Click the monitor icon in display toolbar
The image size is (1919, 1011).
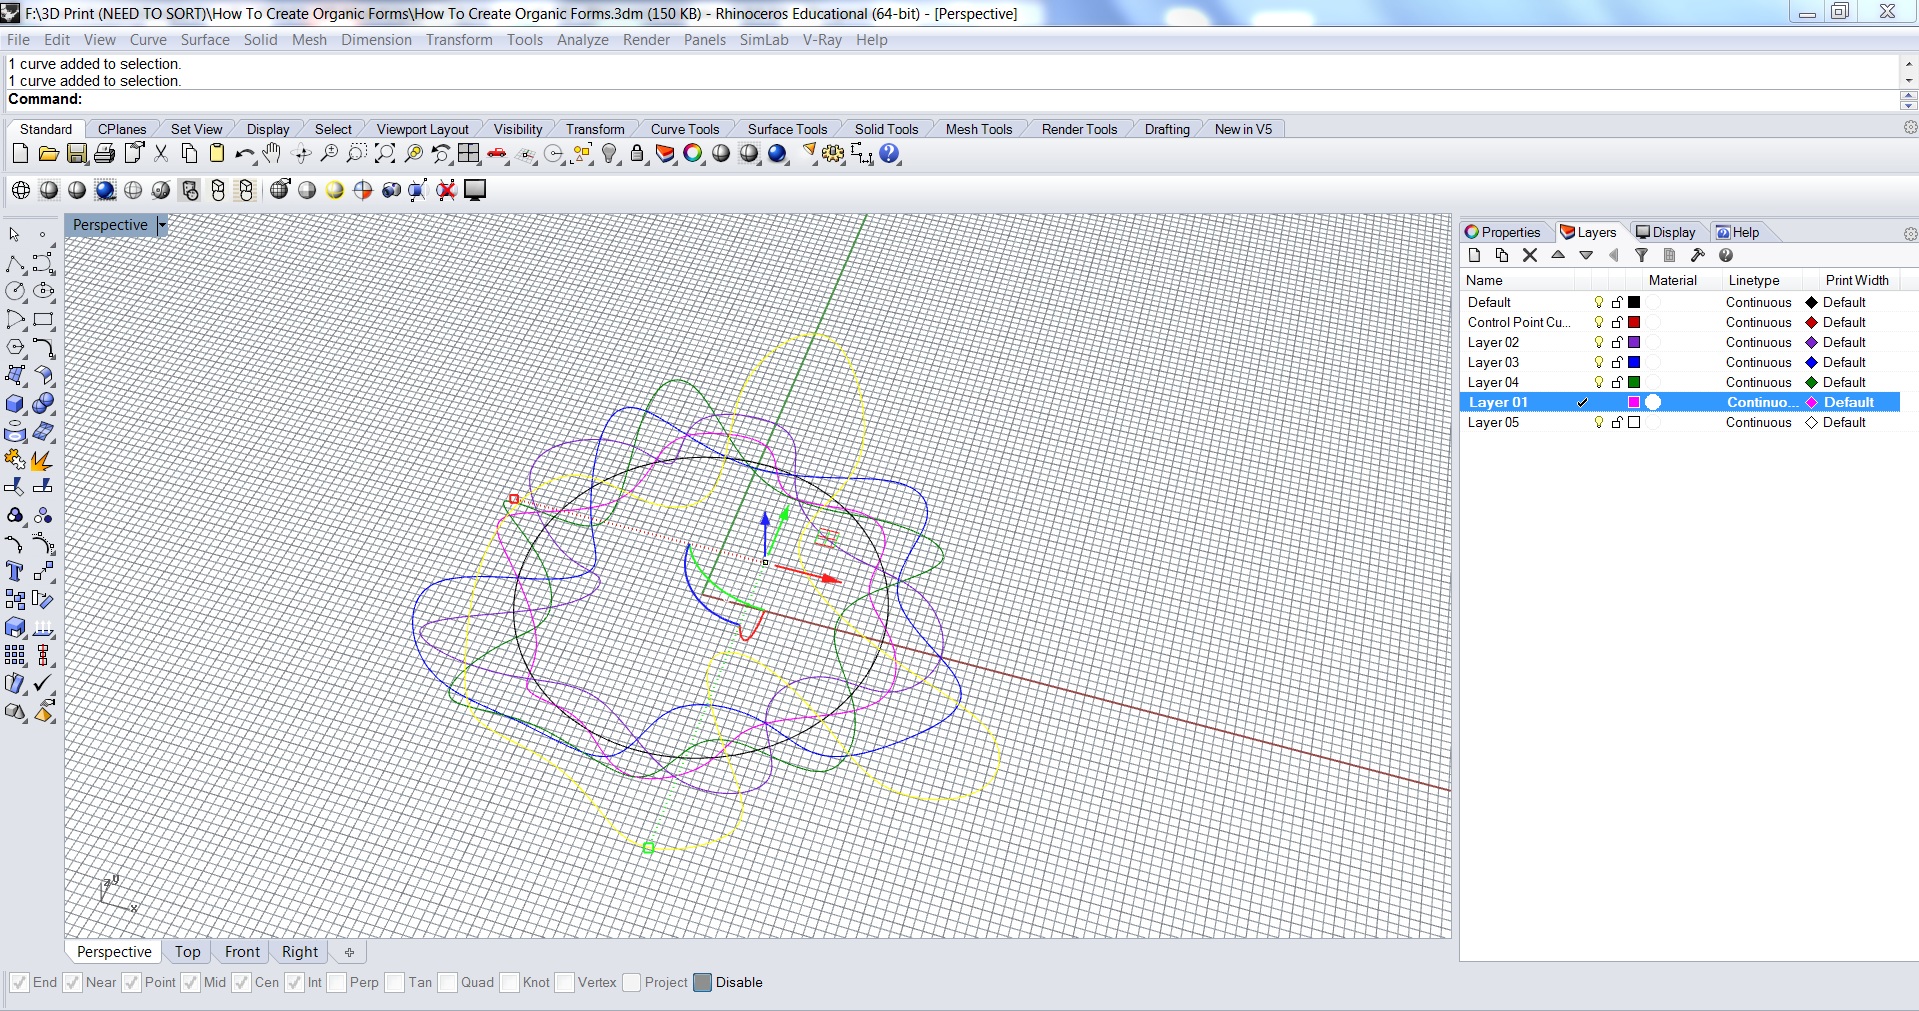point(475,190)
